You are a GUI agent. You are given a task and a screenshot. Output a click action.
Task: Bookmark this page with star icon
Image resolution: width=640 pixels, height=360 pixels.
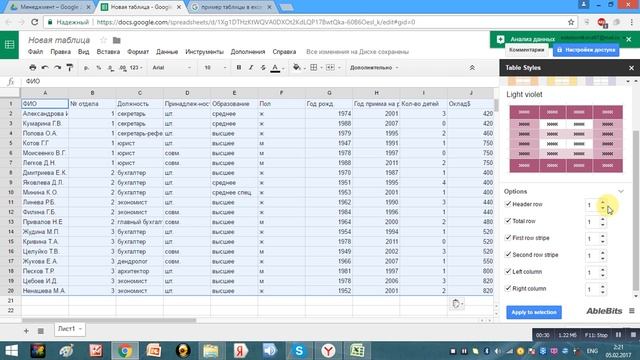tap(571, 22)
